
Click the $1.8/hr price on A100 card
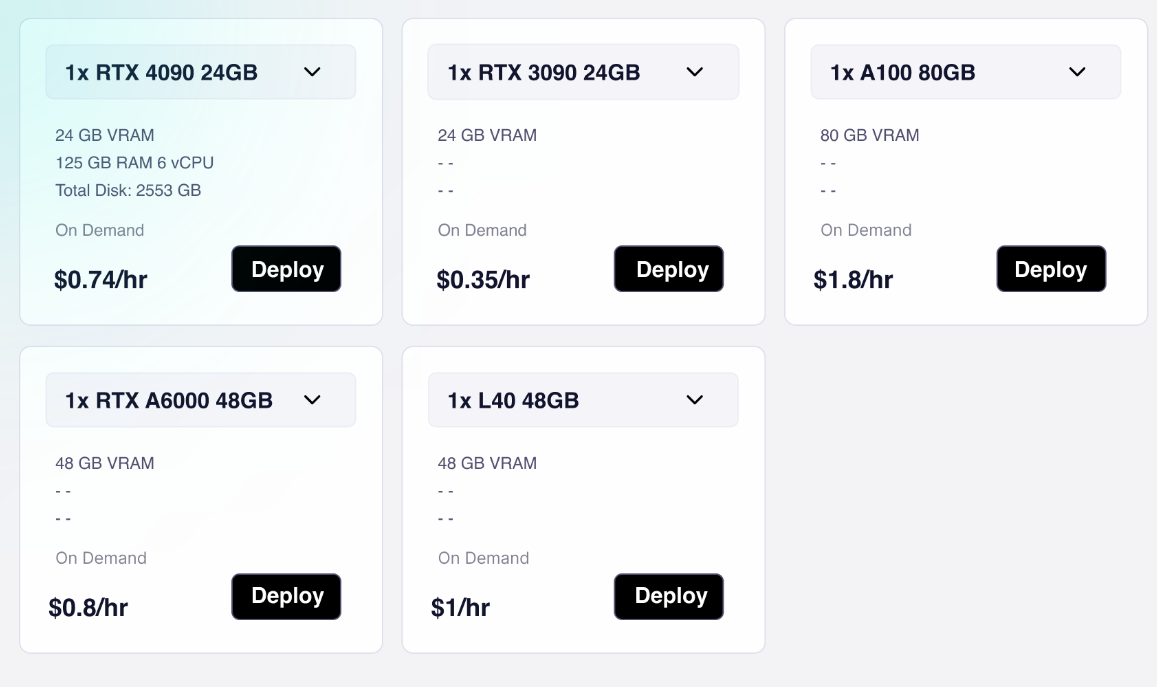click(853, 280)
